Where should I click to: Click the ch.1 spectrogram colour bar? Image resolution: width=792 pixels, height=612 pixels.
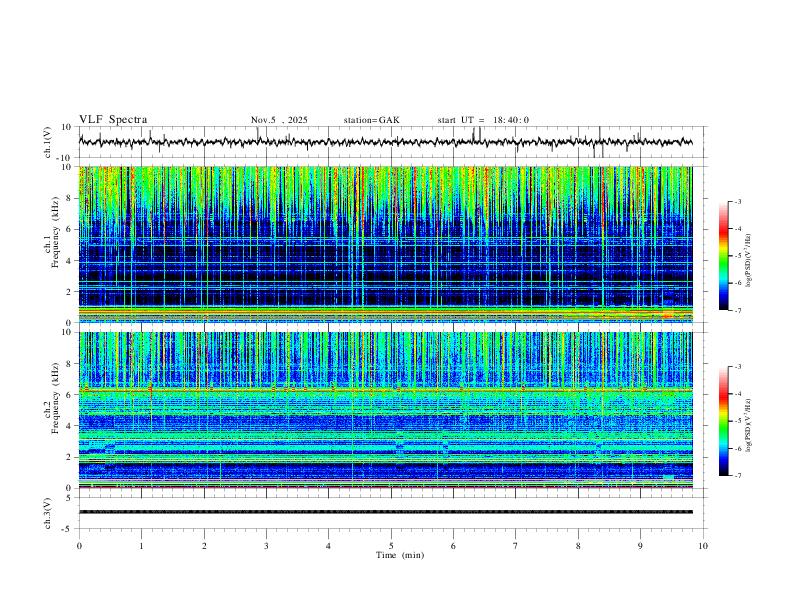click(723, 256)
